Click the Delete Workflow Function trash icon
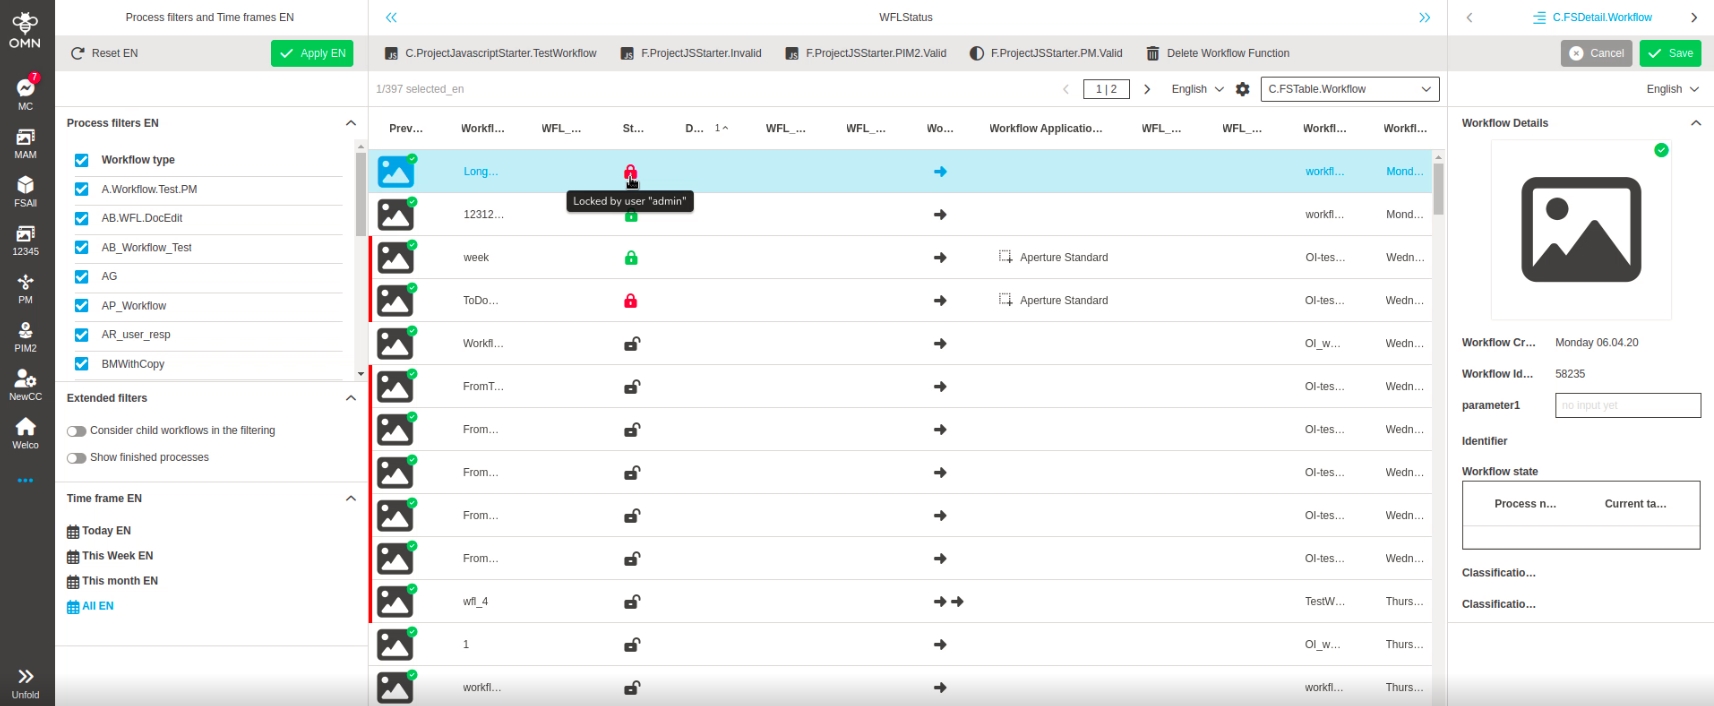1714x706 pixels. [x=1153, y=53]
